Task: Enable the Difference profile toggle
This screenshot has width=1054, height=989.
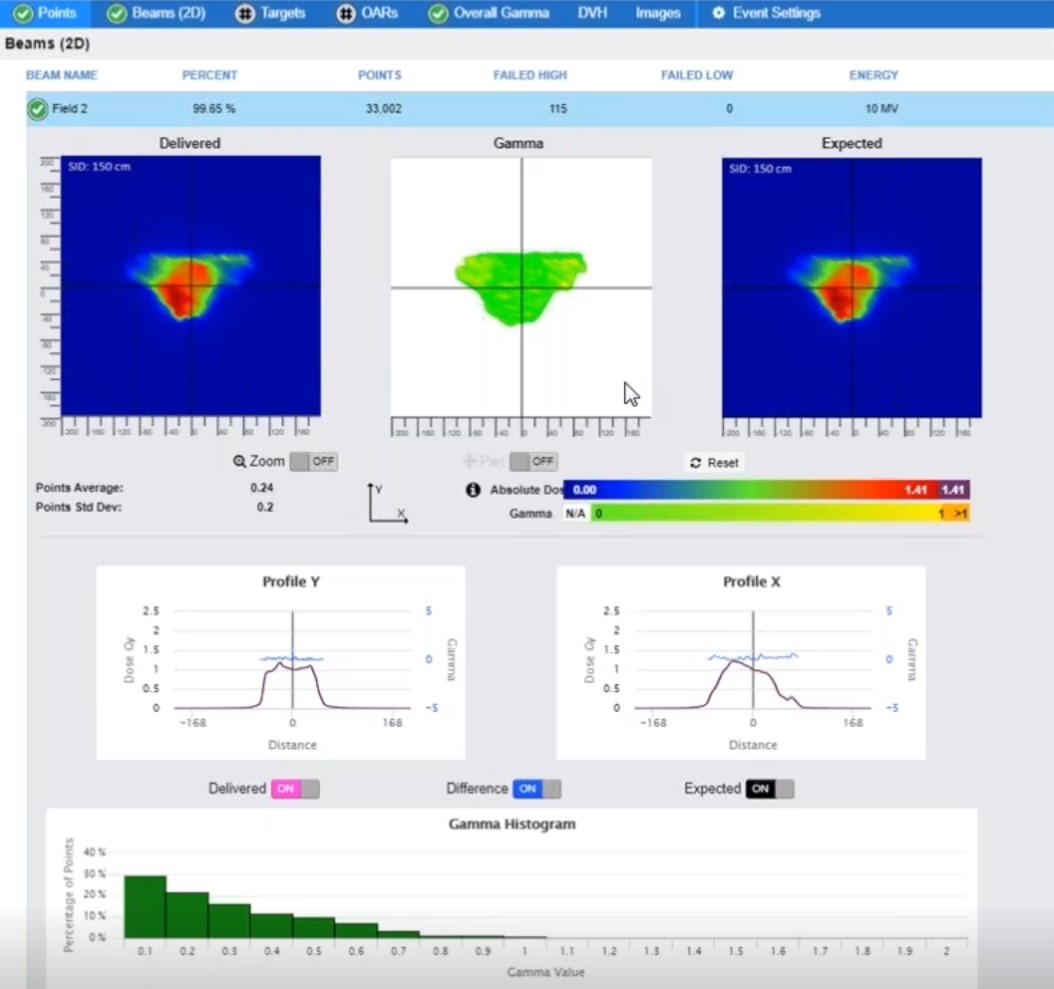Action: [x=536, y=788]
